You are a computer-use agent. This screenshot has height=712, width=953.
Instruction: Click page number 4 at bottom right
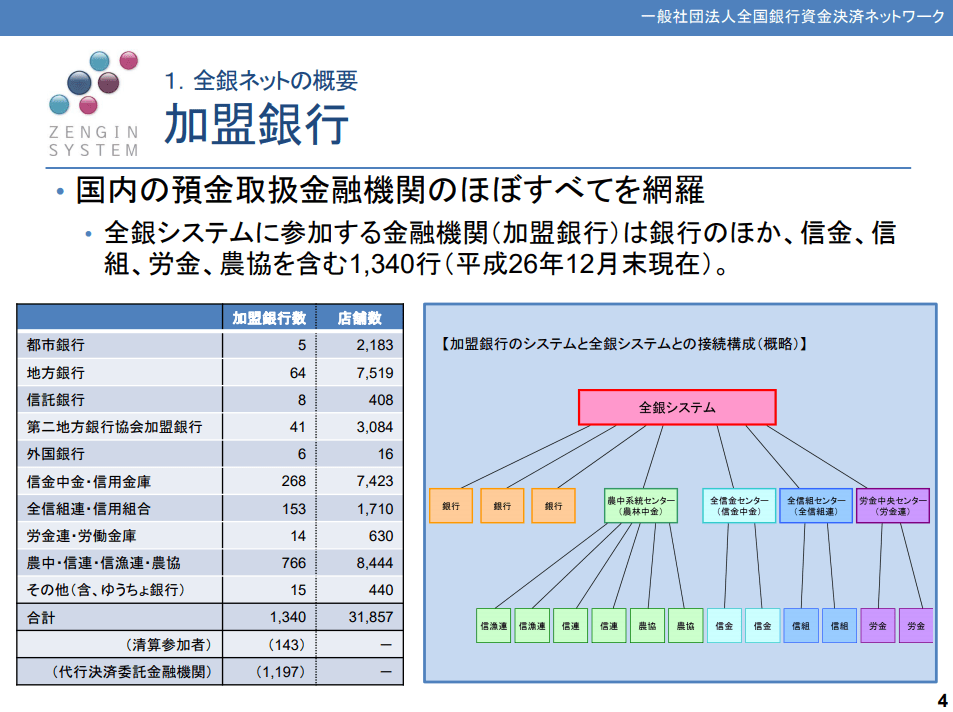941,699
